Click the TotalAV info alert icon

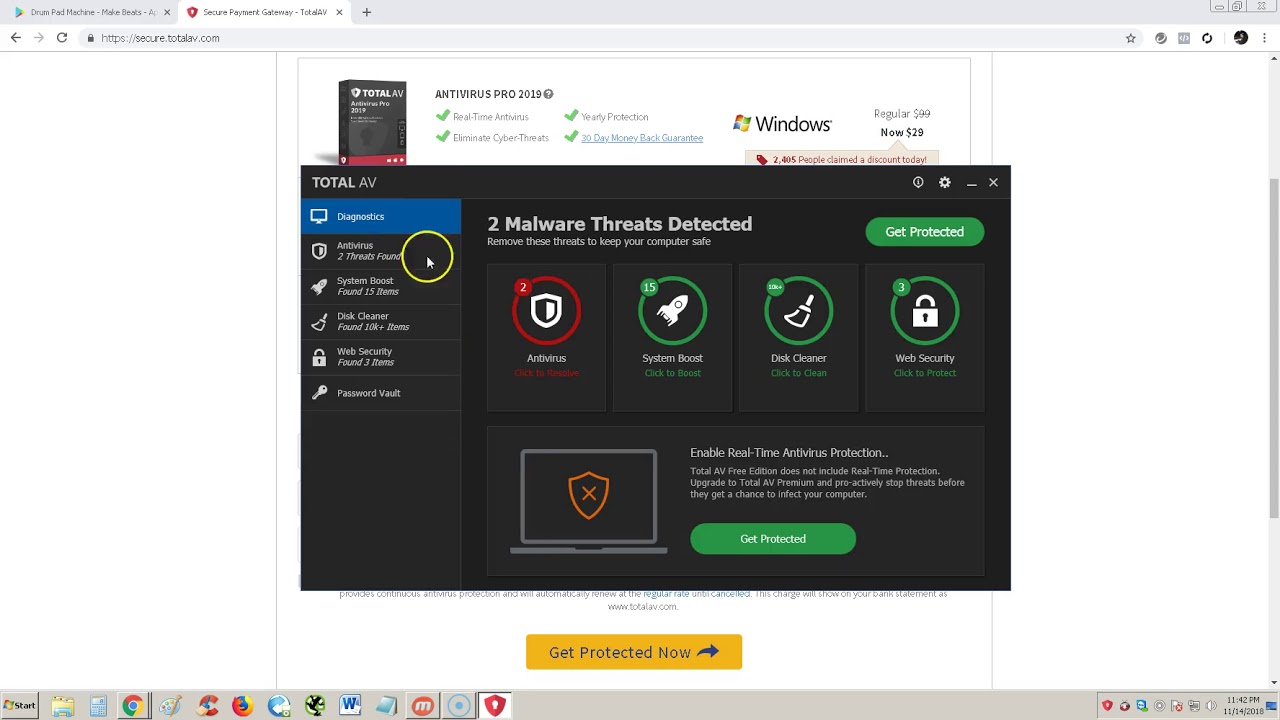pyautogui.click(x=918, y=182)
